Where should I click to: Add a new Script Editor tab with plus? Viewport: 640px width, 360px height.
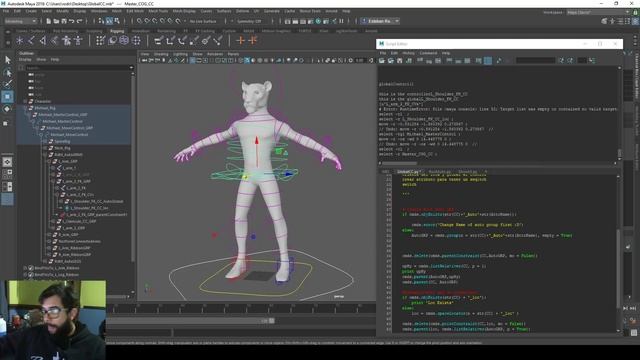[485, 172]
